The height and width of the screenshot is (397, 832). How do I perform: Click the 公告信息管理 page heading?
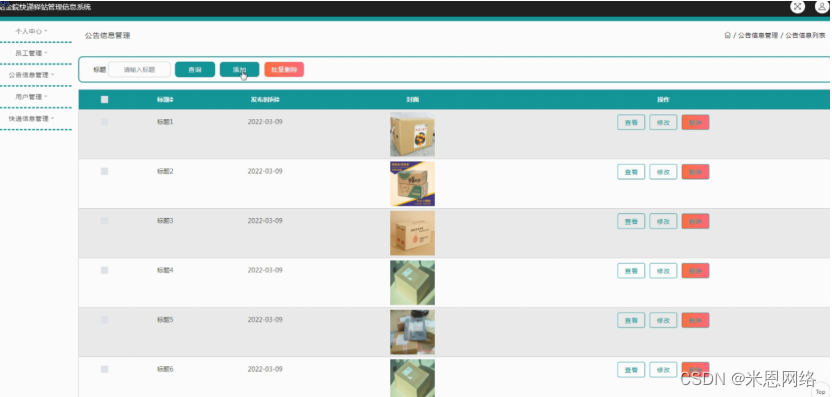[x=107, y=36]
